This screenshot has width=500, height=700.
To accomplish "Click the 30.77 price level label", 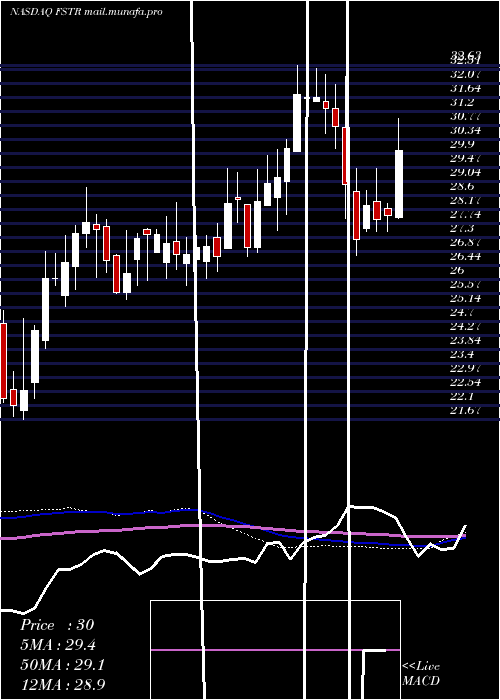I will tap(465, 117).
